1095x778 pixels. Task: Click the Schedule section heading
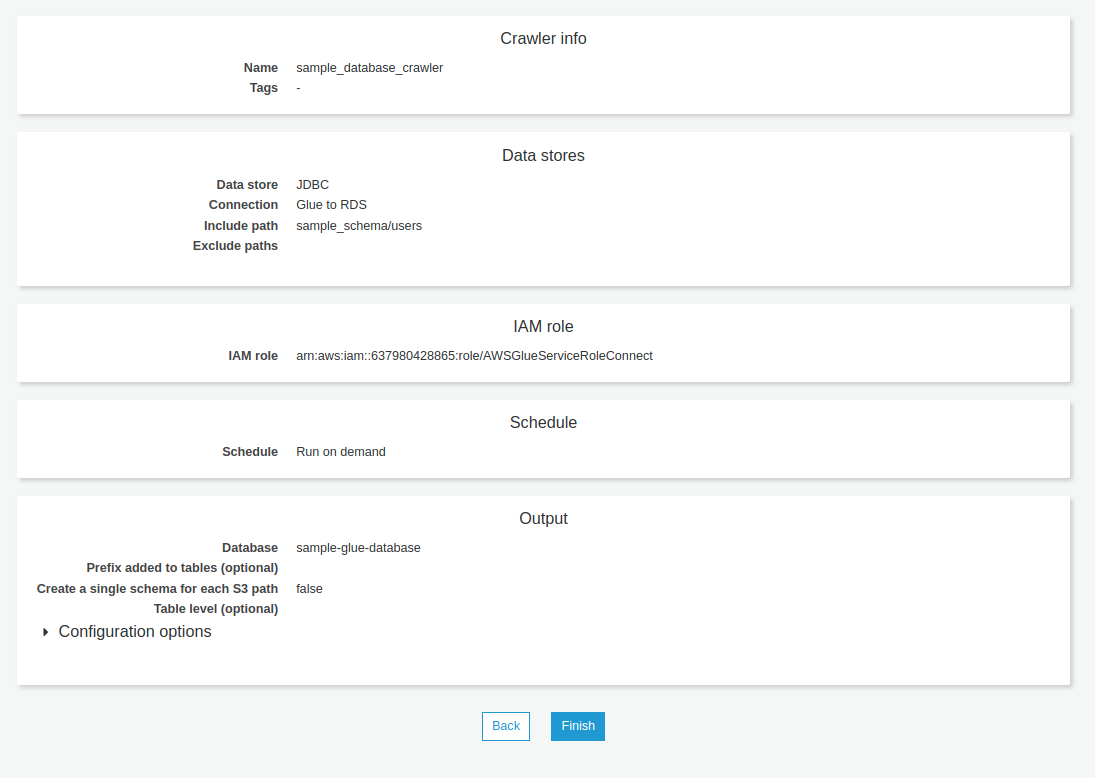click(543, 423)
